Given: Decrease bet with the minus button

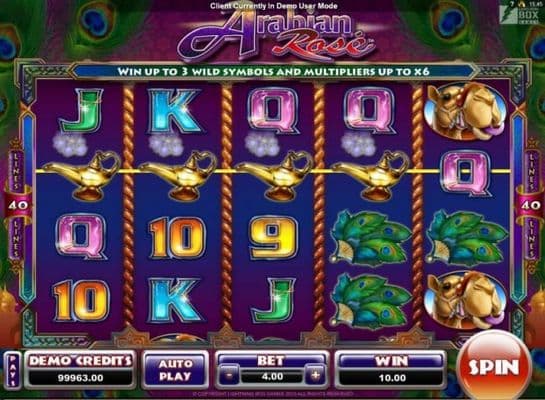Looking at the screenshot, I should coord(229,376).
